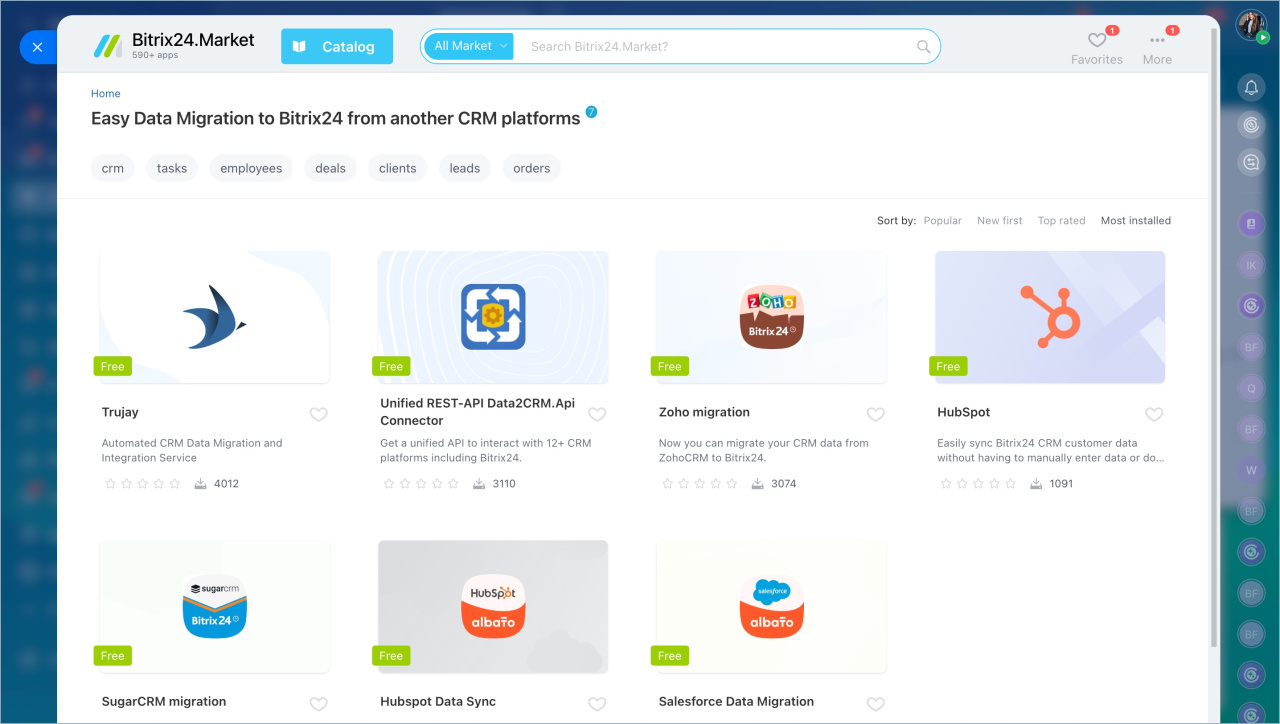Open the Salesforce Data Migration title
This screenshot has width=1280, height=724.
(x=736, y=702)
